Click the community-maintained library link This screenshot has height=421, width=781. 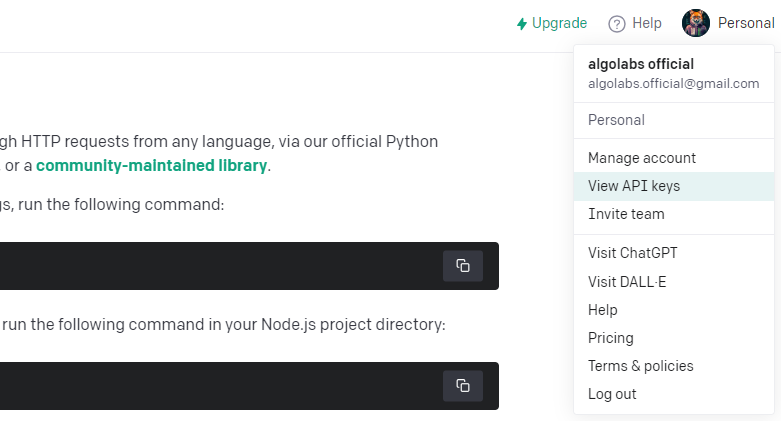coord(151,165)
